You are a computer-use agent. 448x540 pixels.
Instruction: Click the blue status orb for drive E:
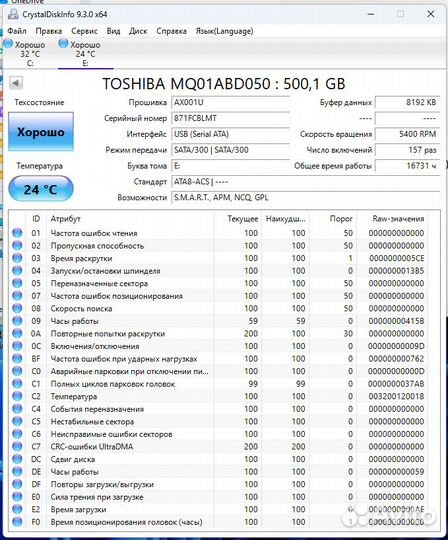pyautogui.click(x=63, y=44)
